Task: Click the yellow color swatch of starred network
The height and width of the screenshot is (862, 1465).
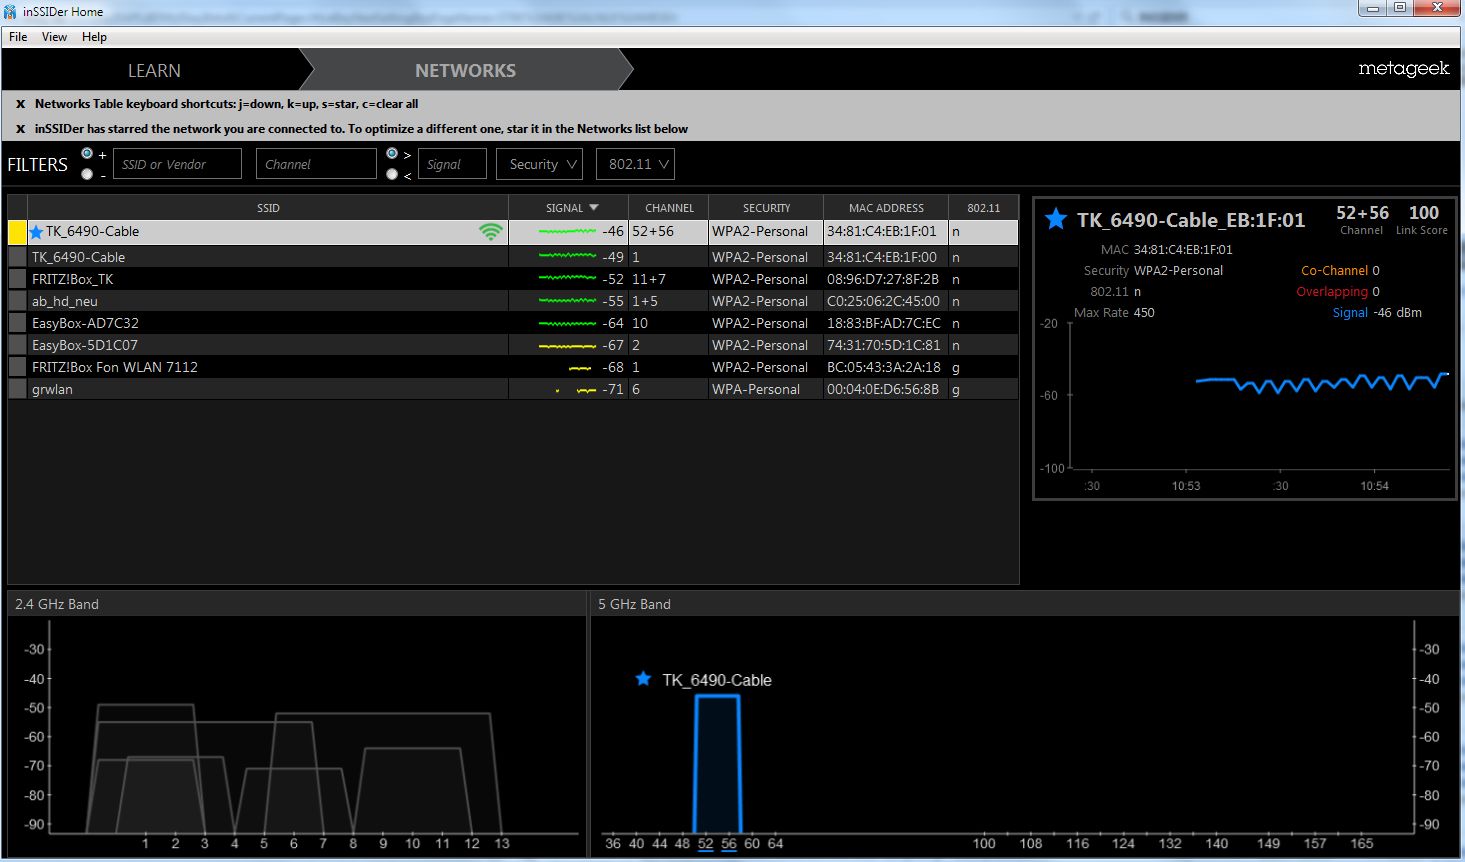Action: 17,232
